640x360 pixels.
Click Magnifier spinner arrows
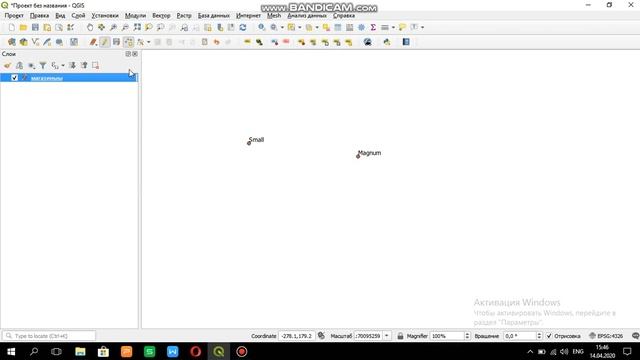(x=467, y=336)
